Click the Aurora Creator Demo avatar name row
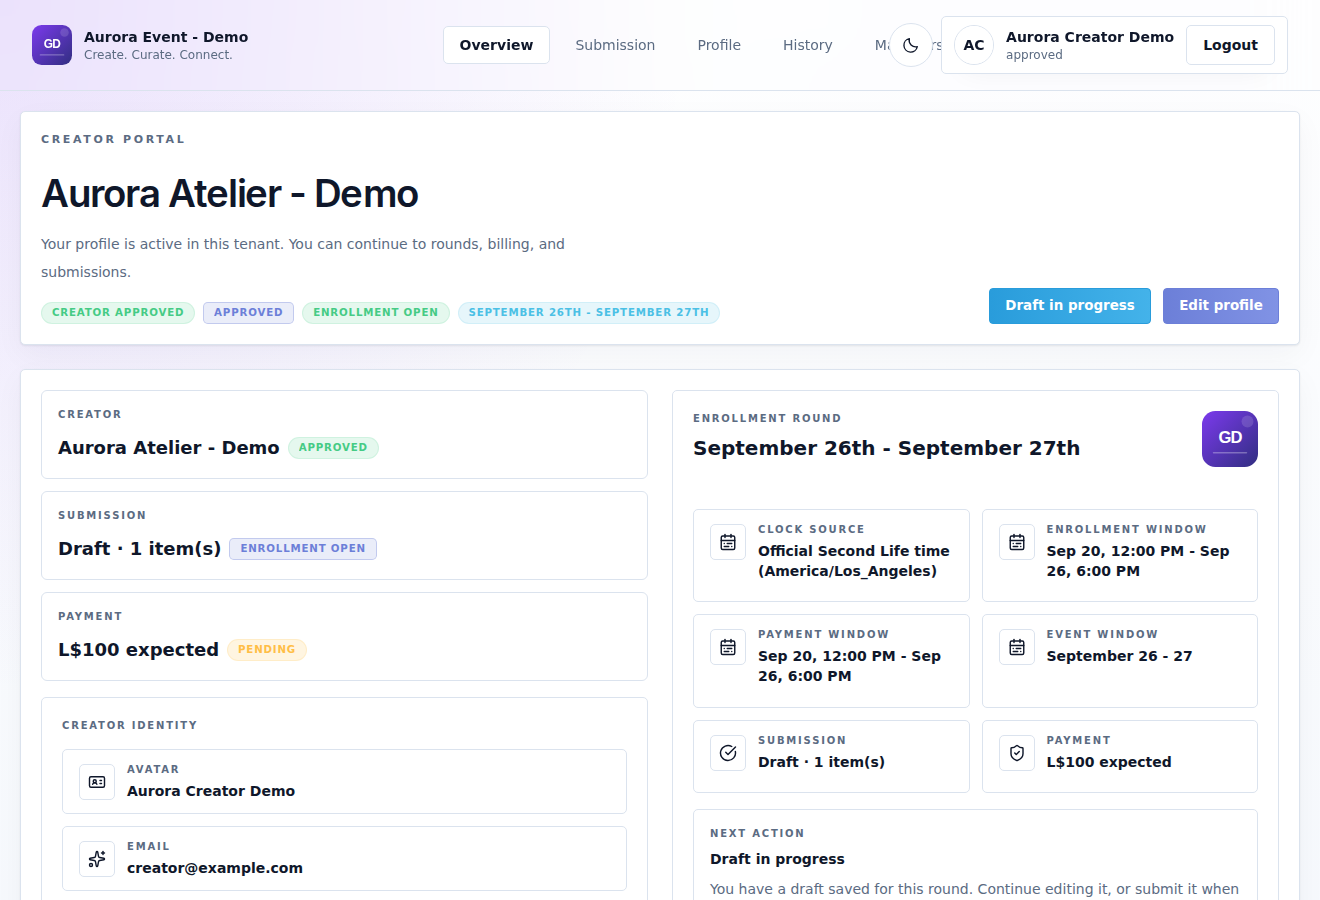The height and width of the screenshot is (900, 1320). pyautogui.click(x=344, y=782)
